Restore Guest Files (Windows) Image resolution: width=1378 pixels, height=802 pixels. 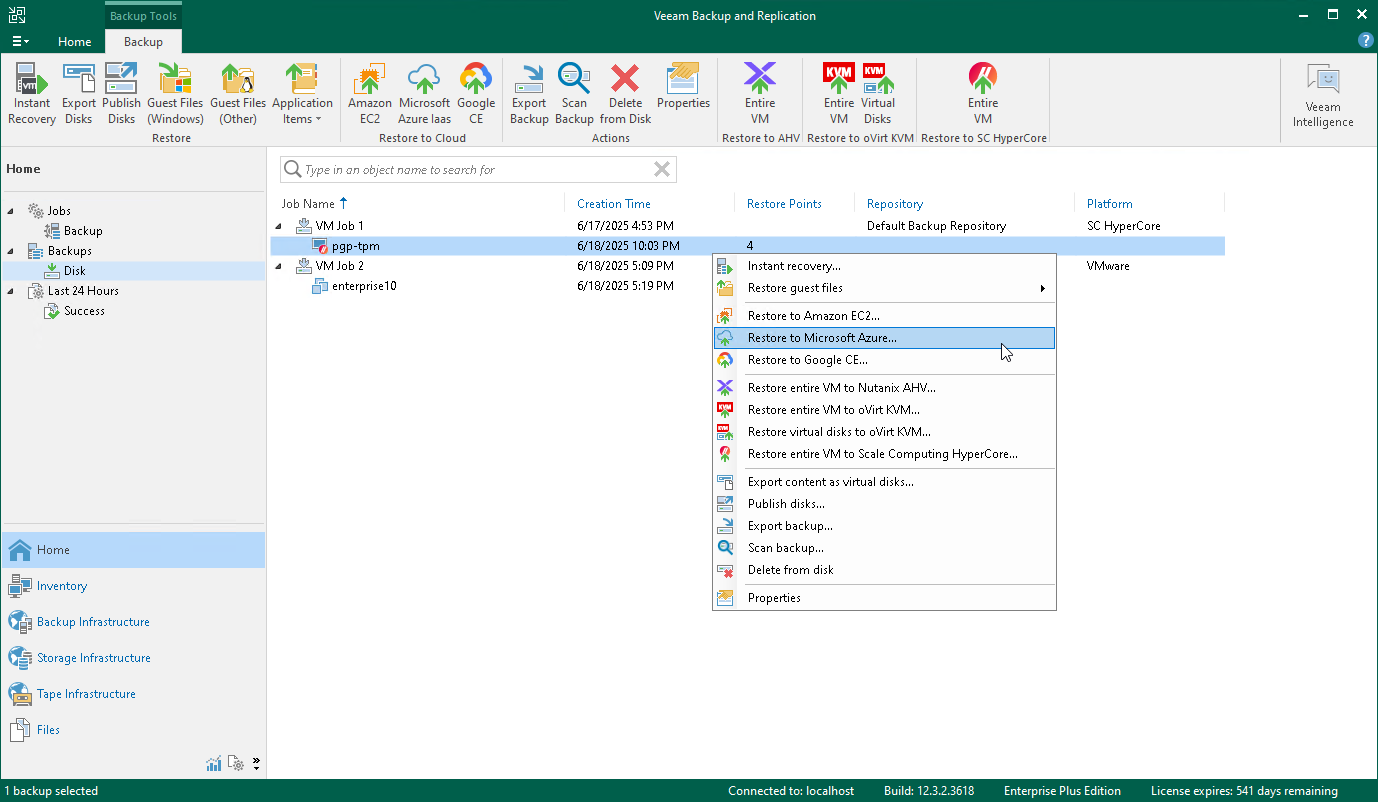(x=175, y=94)
